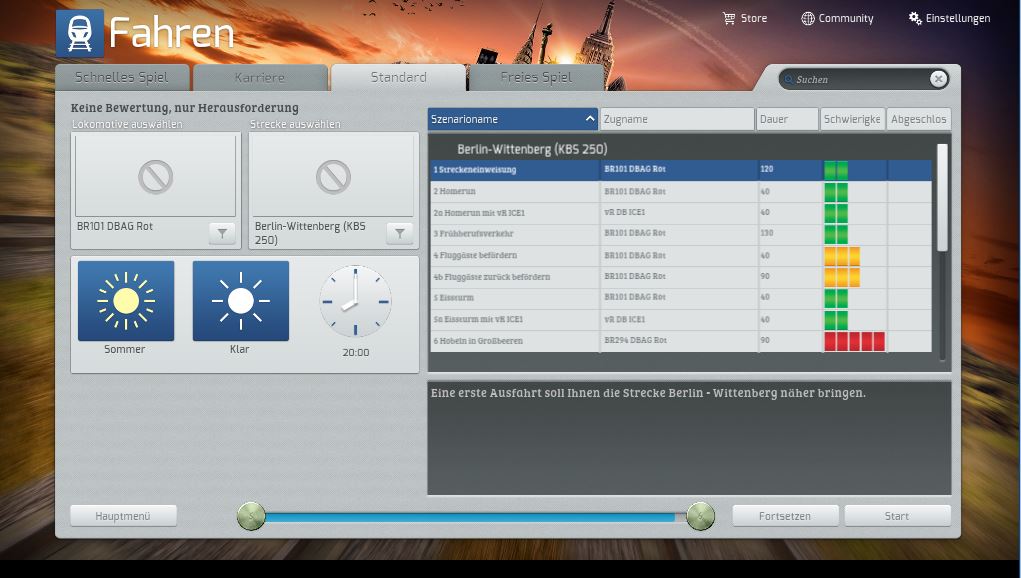
Task: Select scenario 3 Frühberufsverkehr
Action: pyautogui.click(x=680, y=234)
